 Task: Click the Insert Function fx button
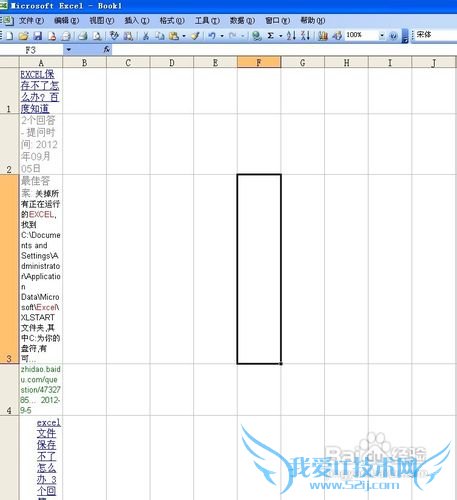pos(107,50)
